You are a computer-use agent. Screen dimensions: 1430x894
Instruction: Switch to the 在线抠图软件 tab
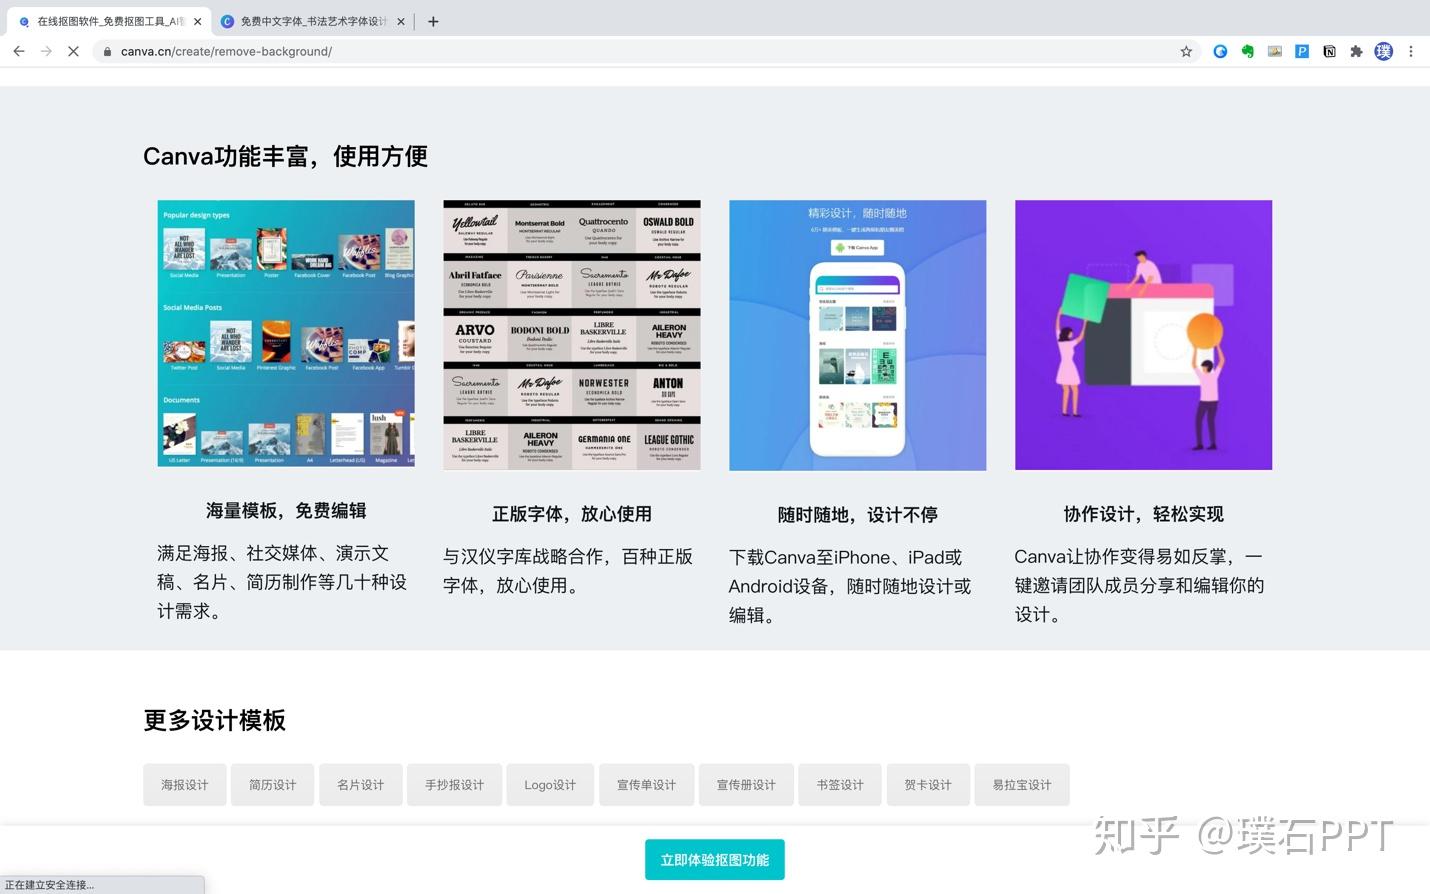[108, 21]
